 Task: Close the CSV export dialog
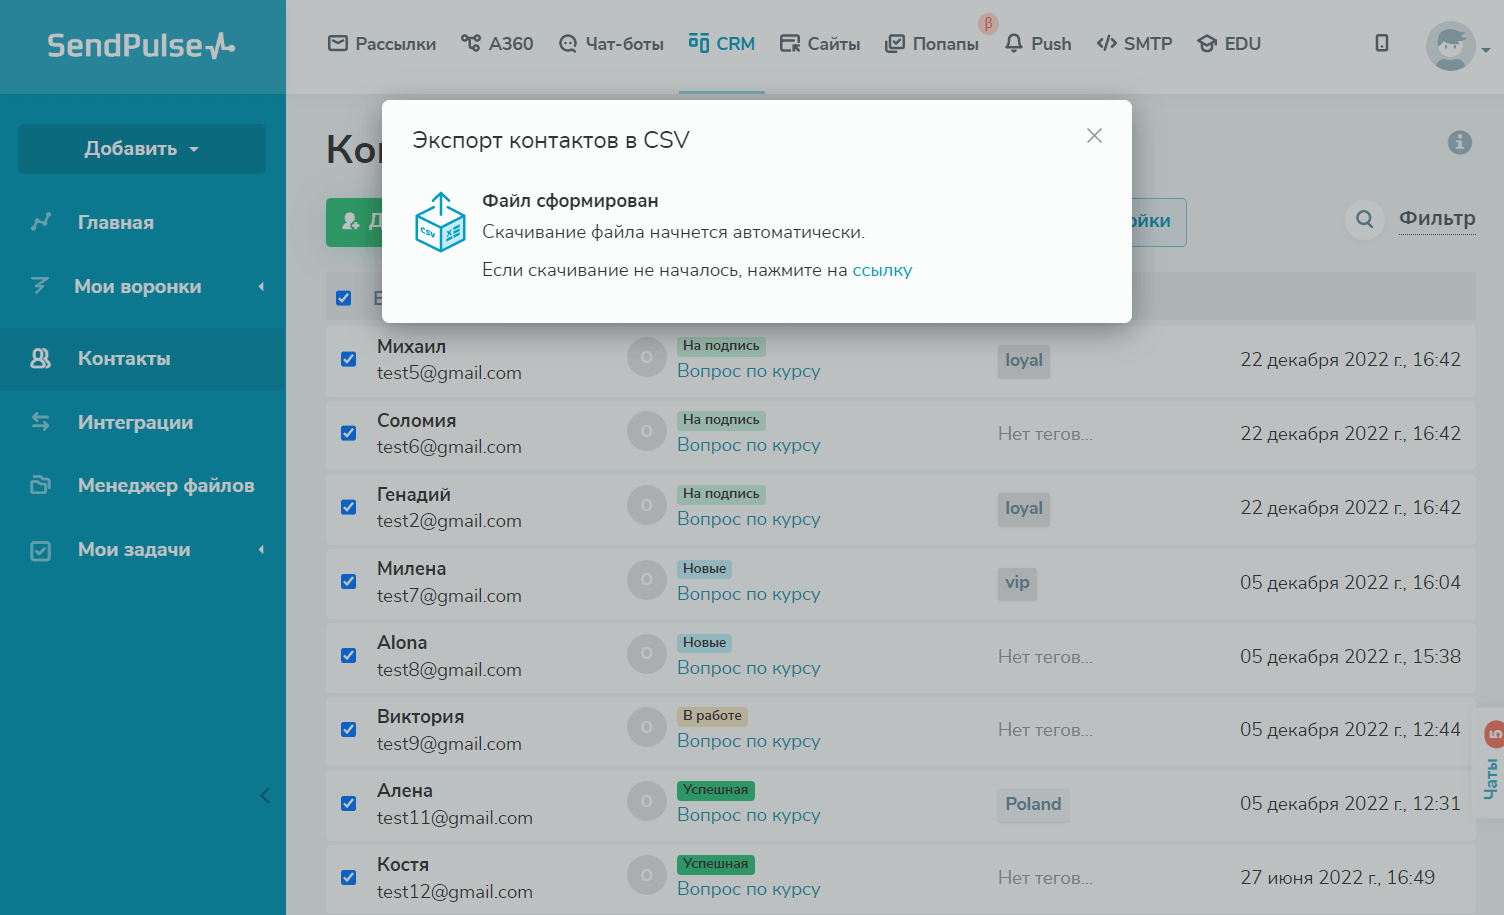point(1094,136)
